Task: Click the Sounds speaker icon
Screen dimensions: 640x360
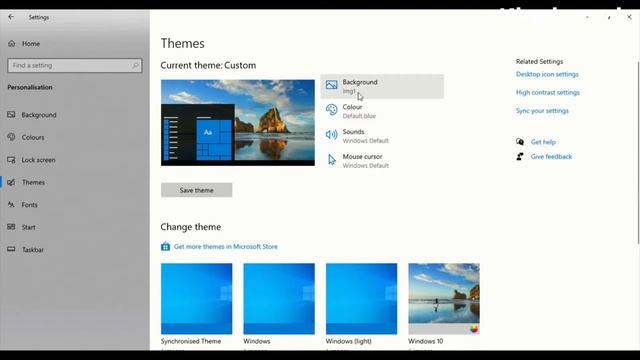Action: click(331, 134)
